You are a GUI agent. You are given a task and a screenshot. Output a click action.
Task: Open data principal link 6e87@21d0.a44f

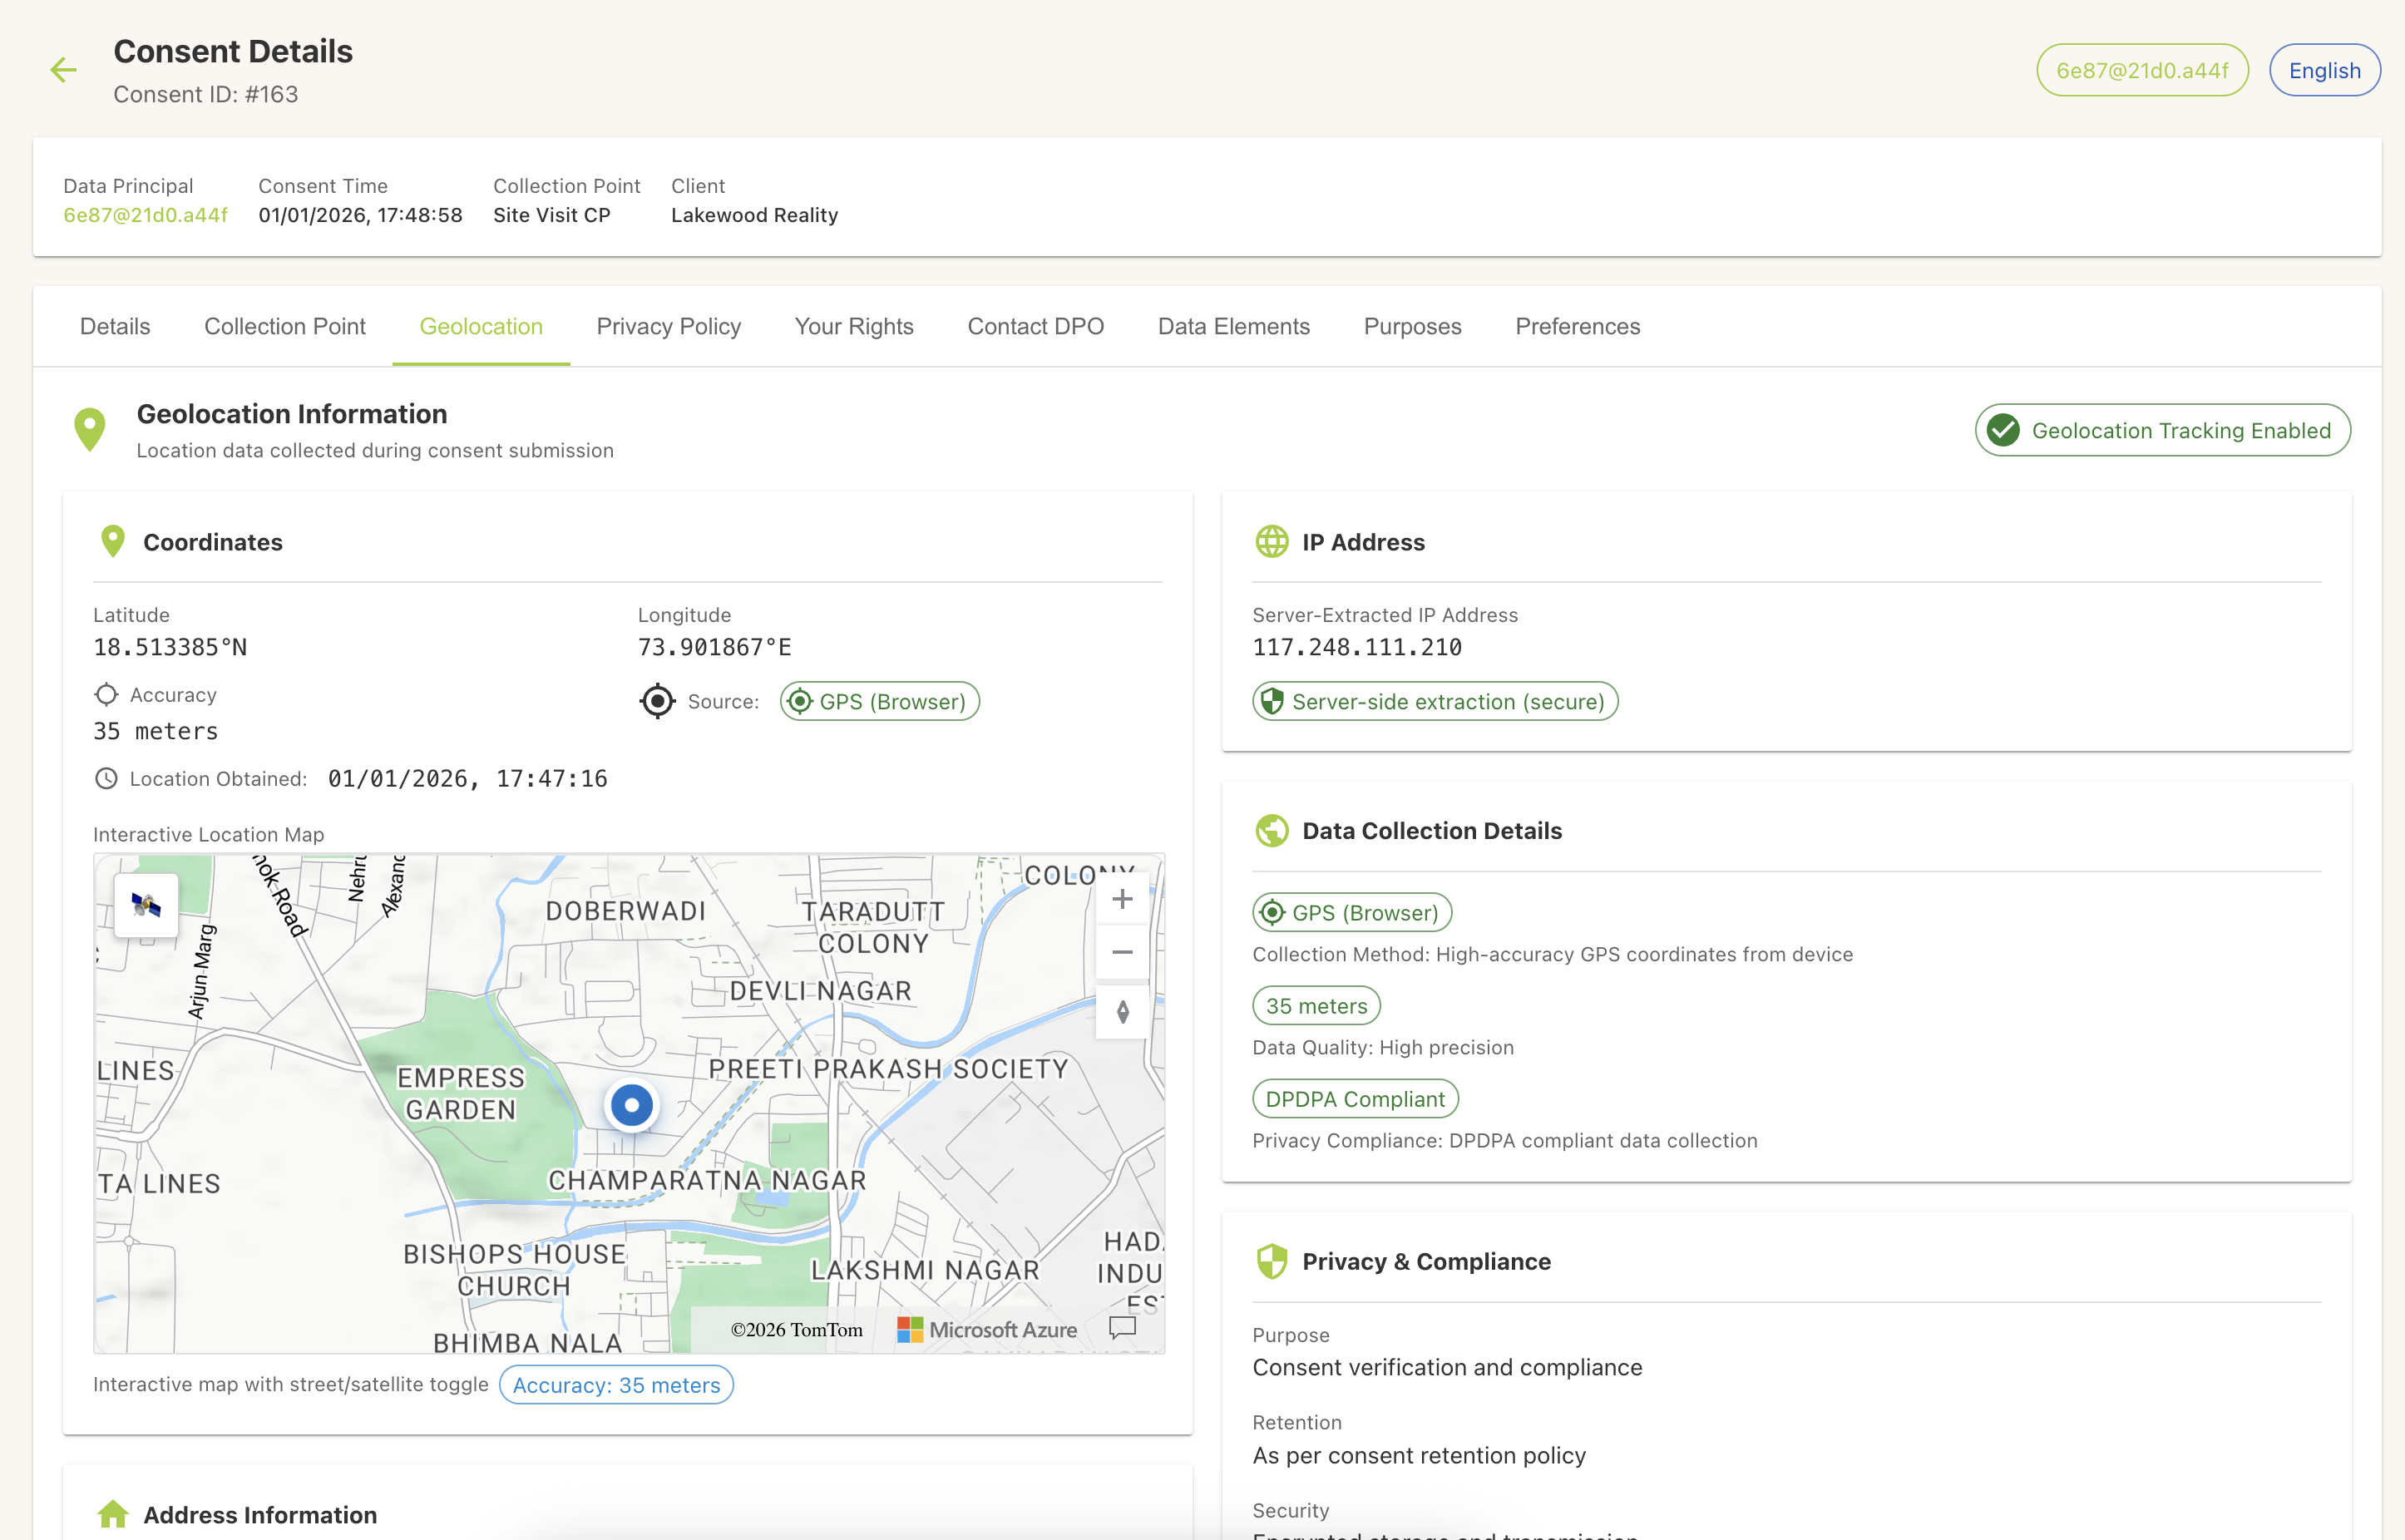[x=145, y=214]
